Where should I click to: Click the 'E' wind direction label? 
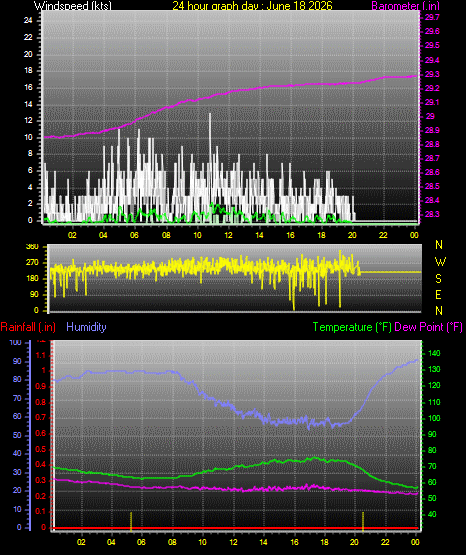[x=438, y=294]
